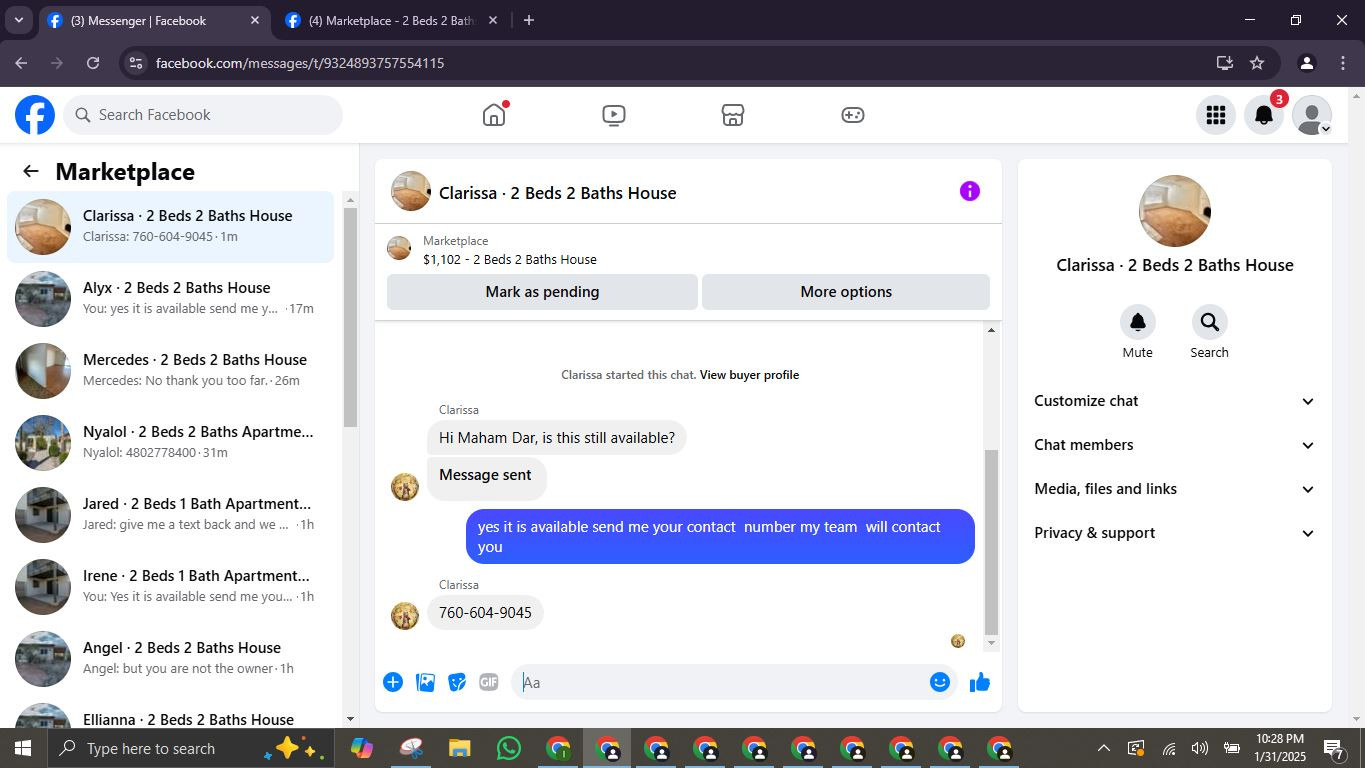Open the Angel 2 Beds conversation

point(171,659)
